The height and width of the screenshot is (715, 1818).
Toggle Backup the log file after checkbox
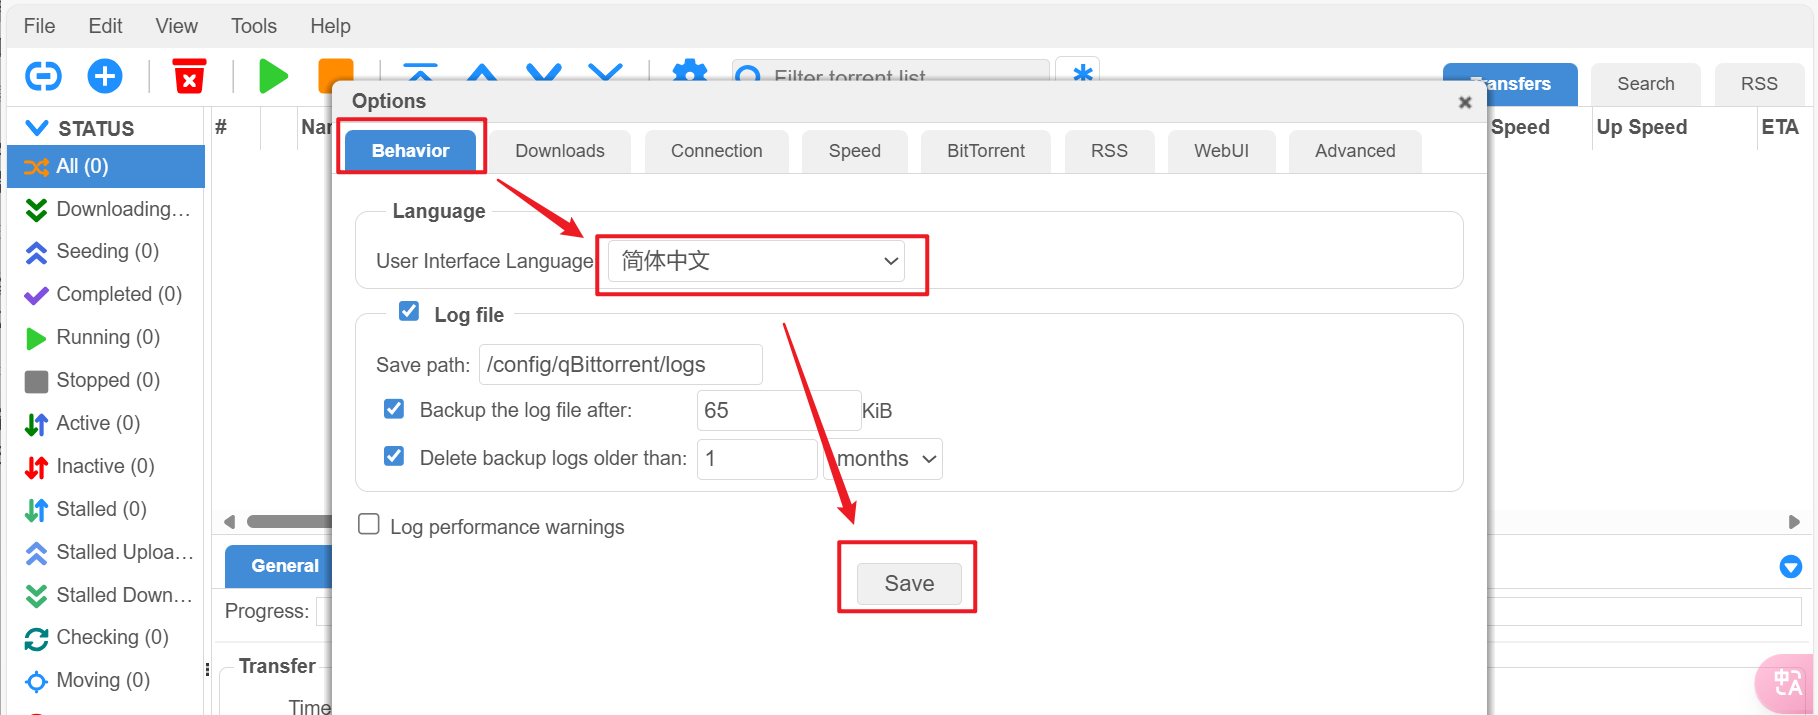click(x=394, y=408)
